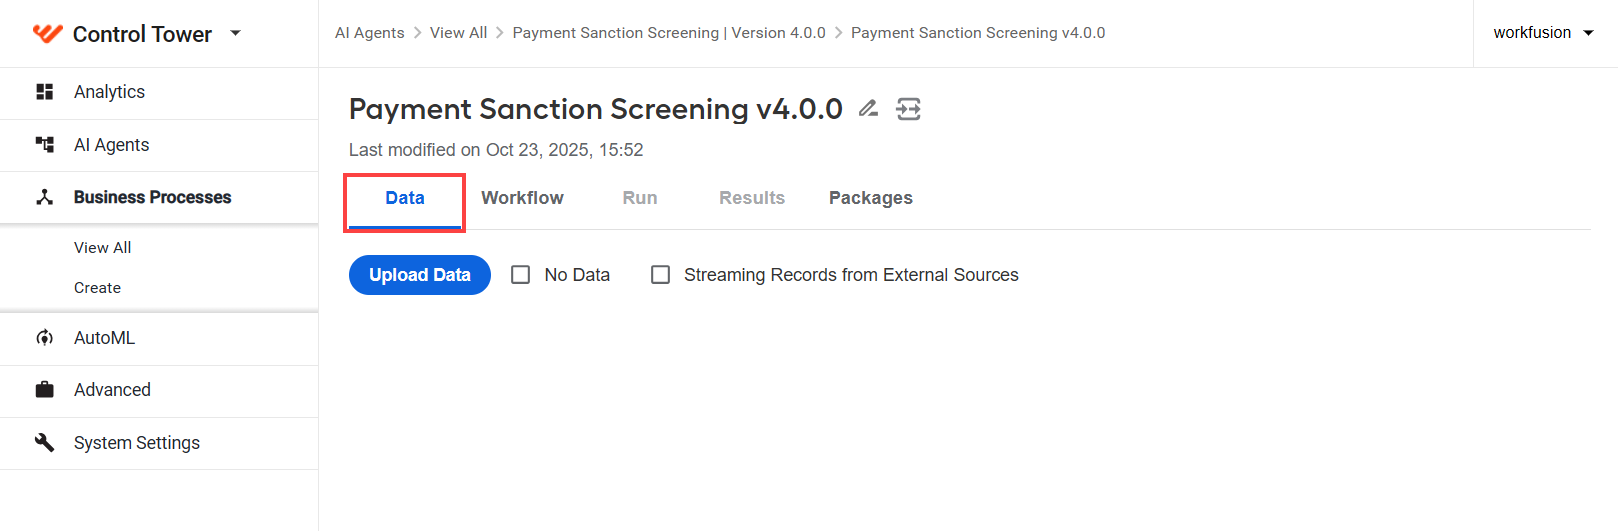Click the Business Processes icon
Viewport: 1618px width, 531px height.
pyautogui.click(x=44, y=197)
